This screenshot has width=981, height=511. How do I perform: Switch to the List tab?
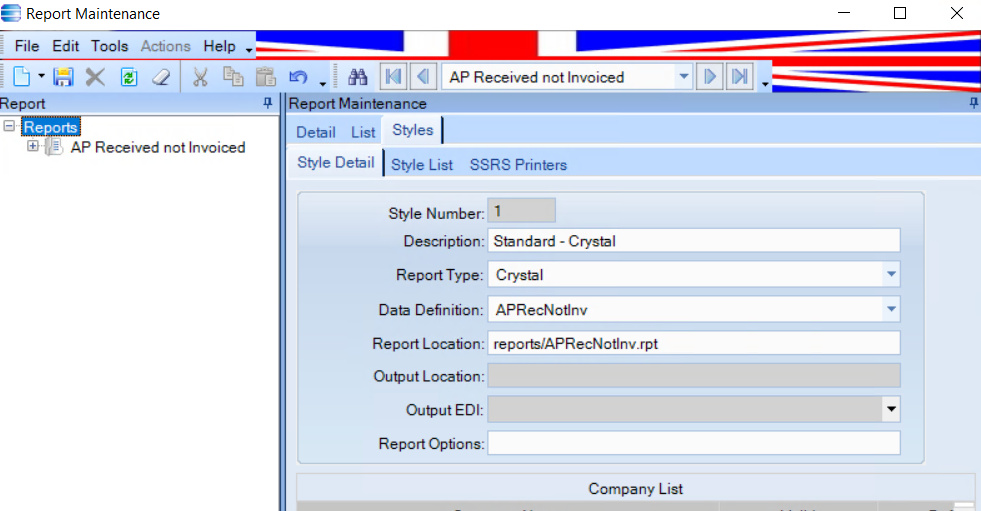pos(363,132)
